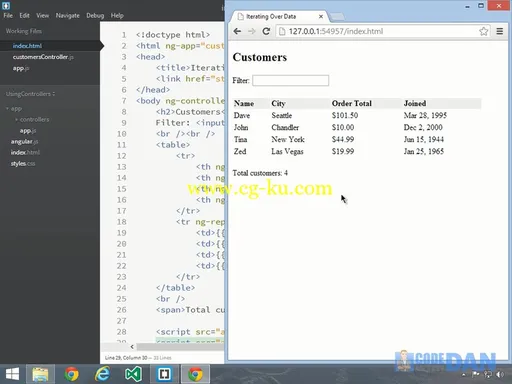512x384 pixels.
Task: Bookmark this page with the star icon
Action: pyautogui.click(x=484, y=31)
